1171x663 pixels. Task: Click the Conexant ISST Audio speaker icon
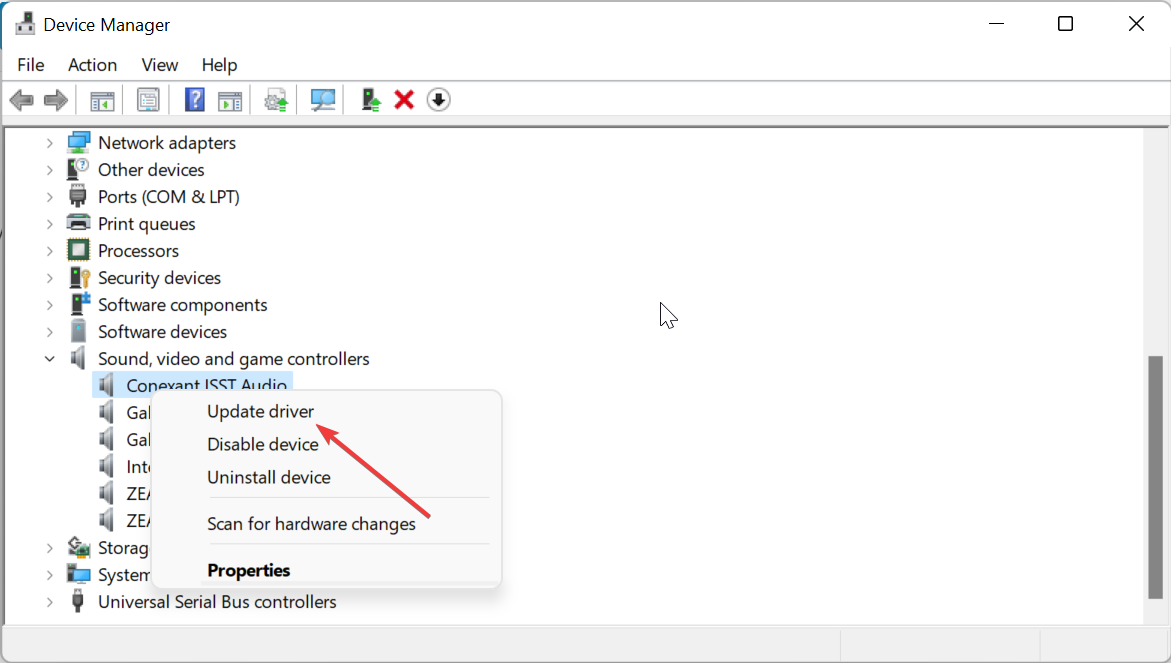107,385
